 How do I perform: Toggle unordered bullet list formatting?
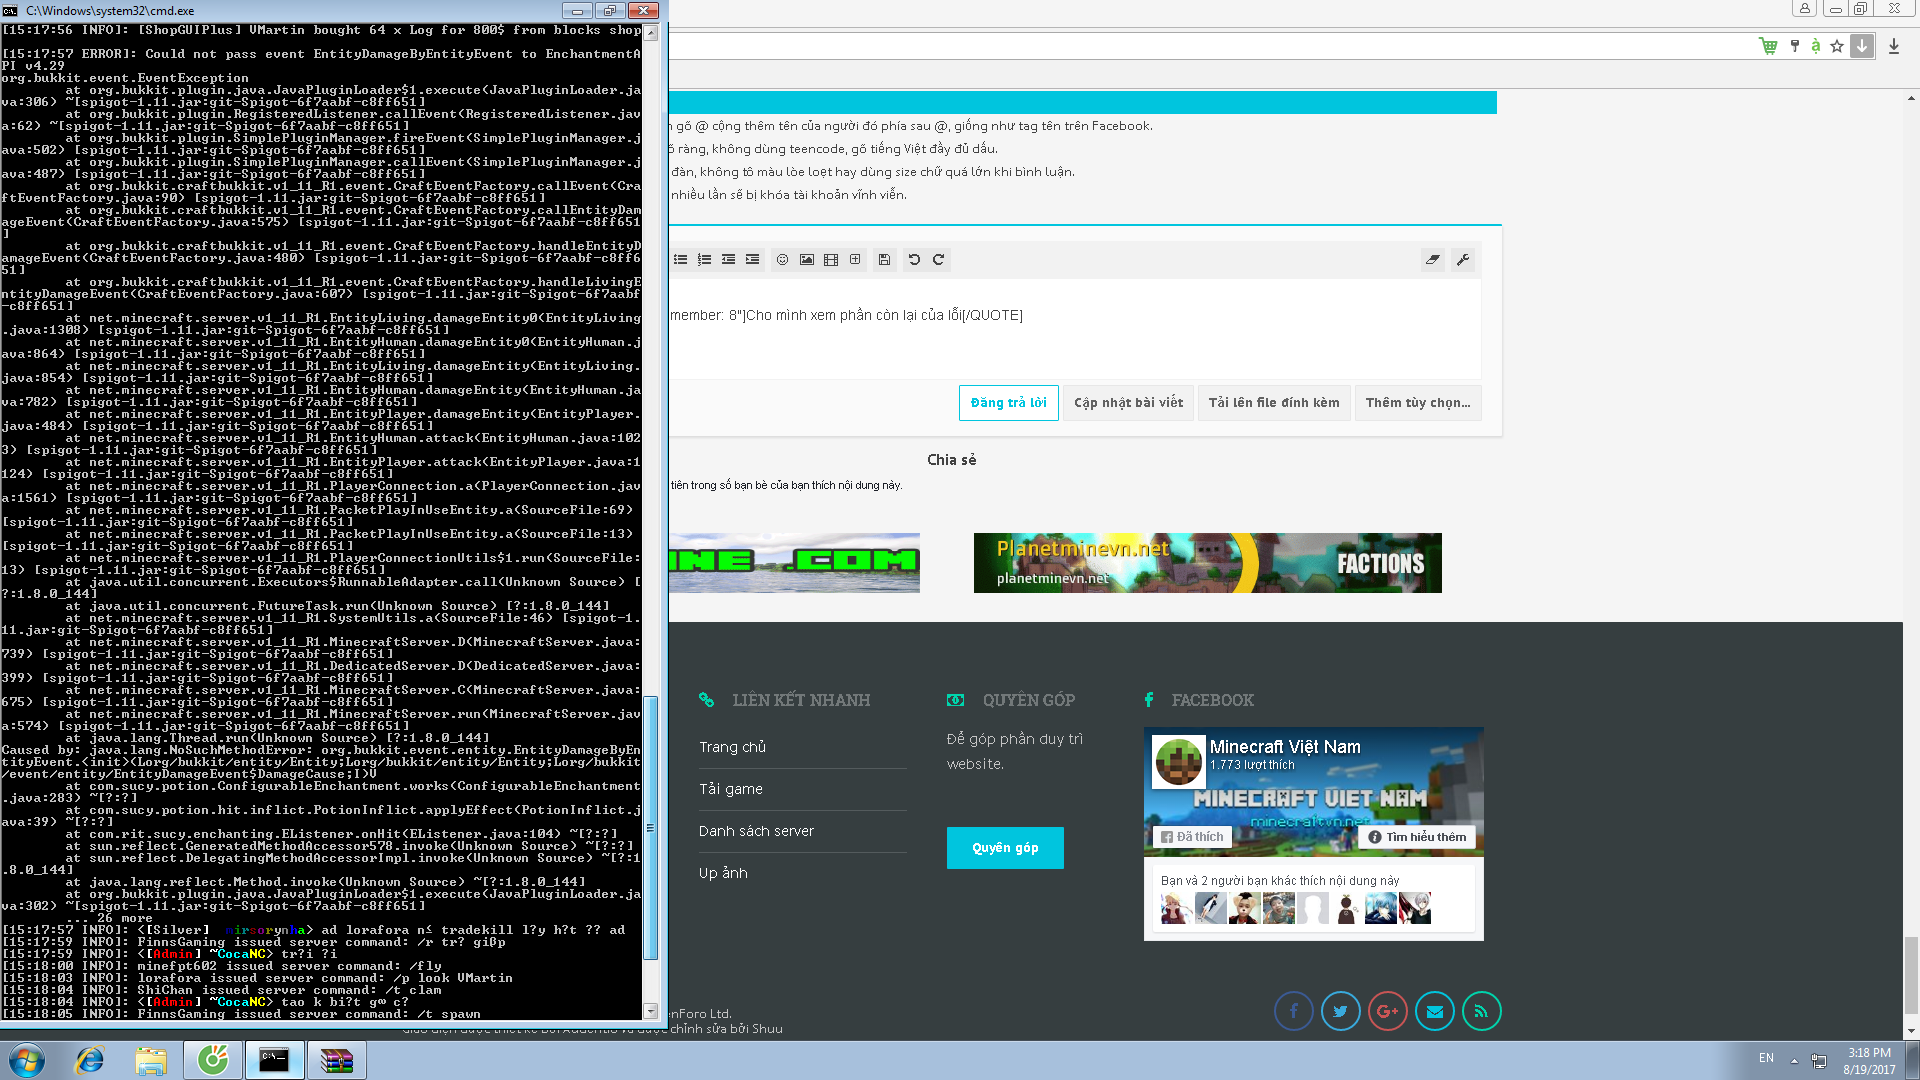681,260
